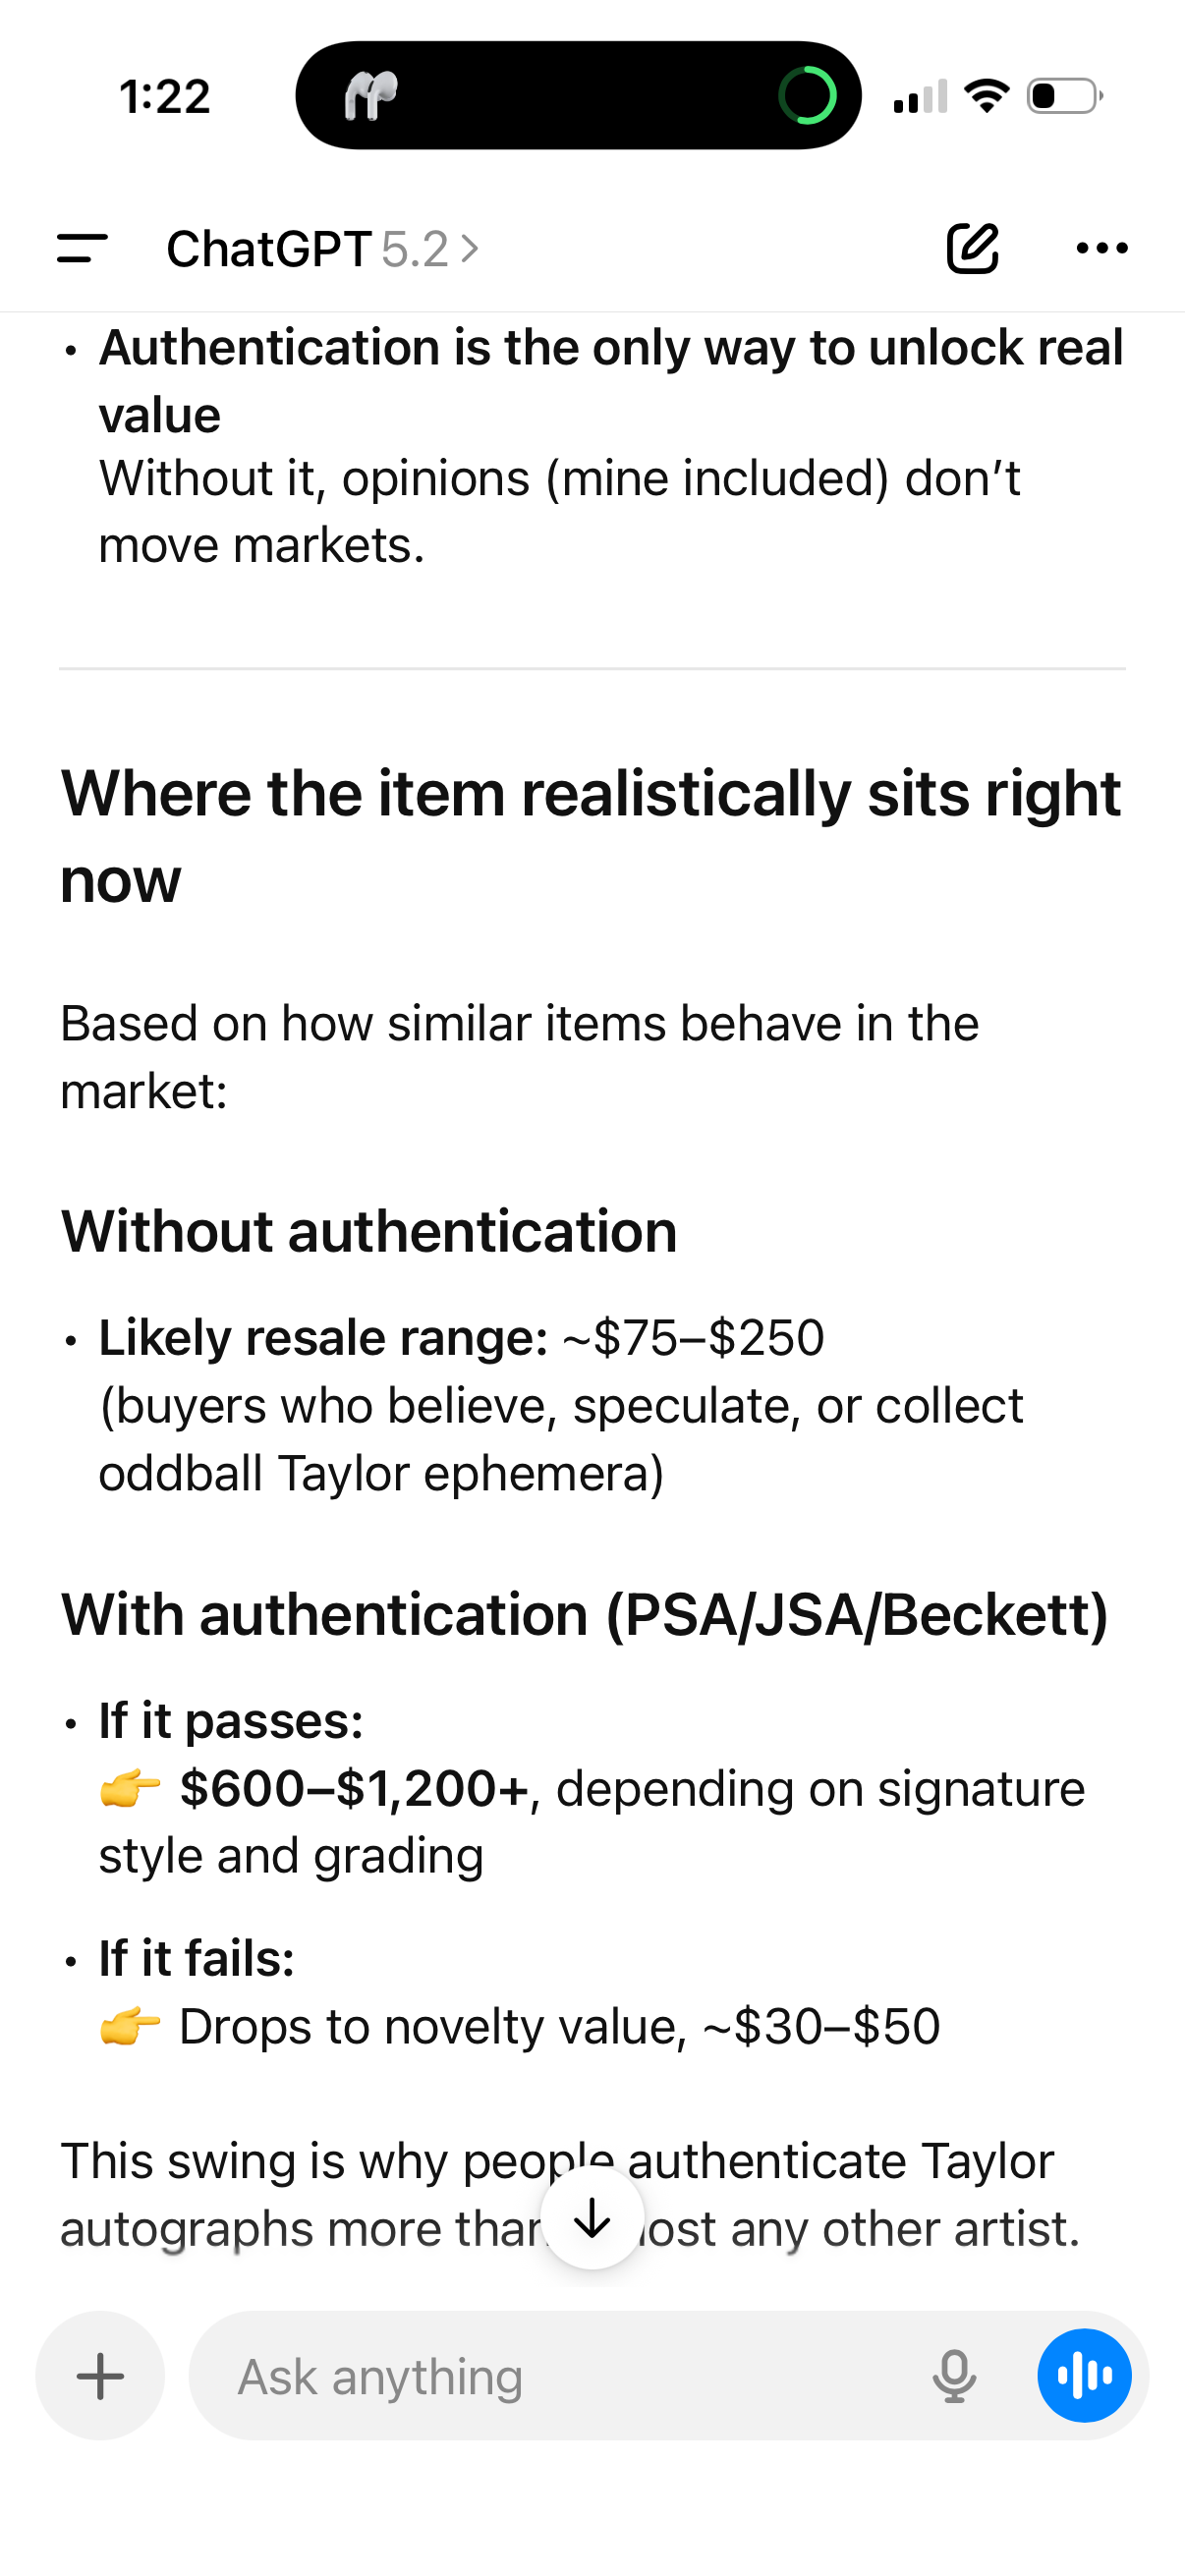Select the heading Where the item realistically sits
1185x2576 pixels.
point(590,836)
